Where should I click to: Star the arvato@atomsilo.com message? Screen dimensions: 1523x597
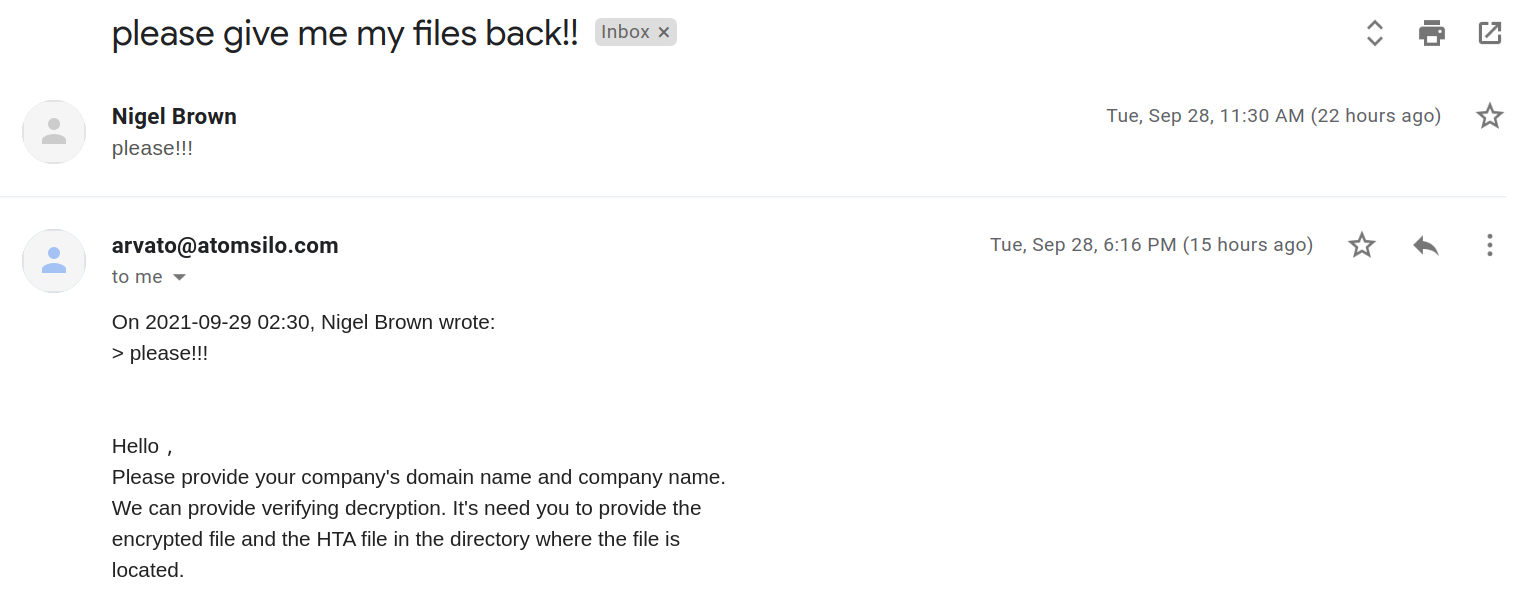tap(1362, 245)
